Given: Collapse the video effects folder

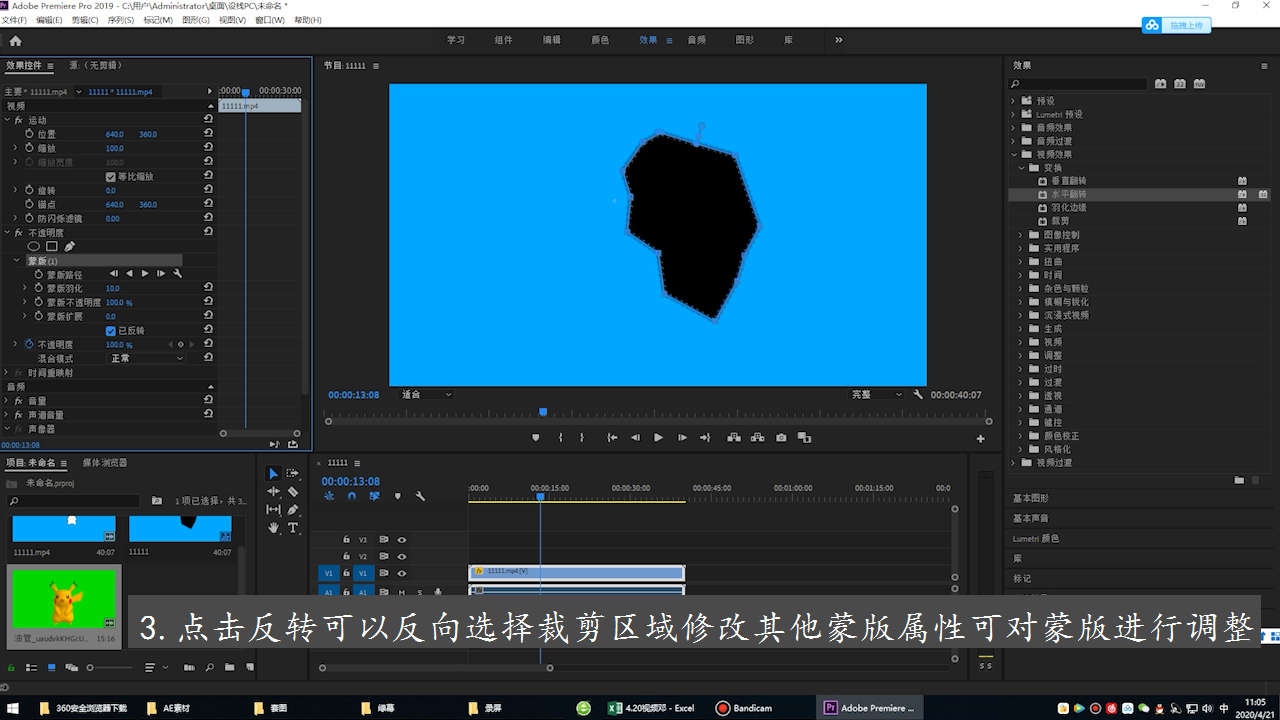Looking at the screenshot, I should [1013, 154].
